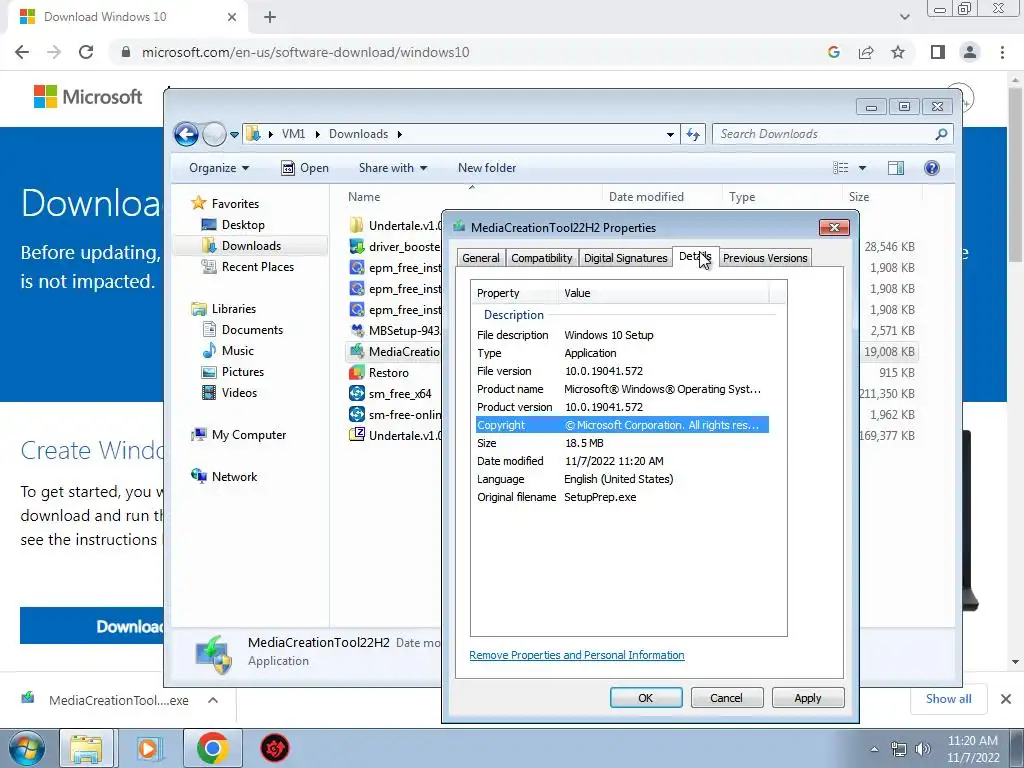This screenshot has width=1024, height=768.
Task: Open the Digital Signatures tab
Action: (626, 258)
